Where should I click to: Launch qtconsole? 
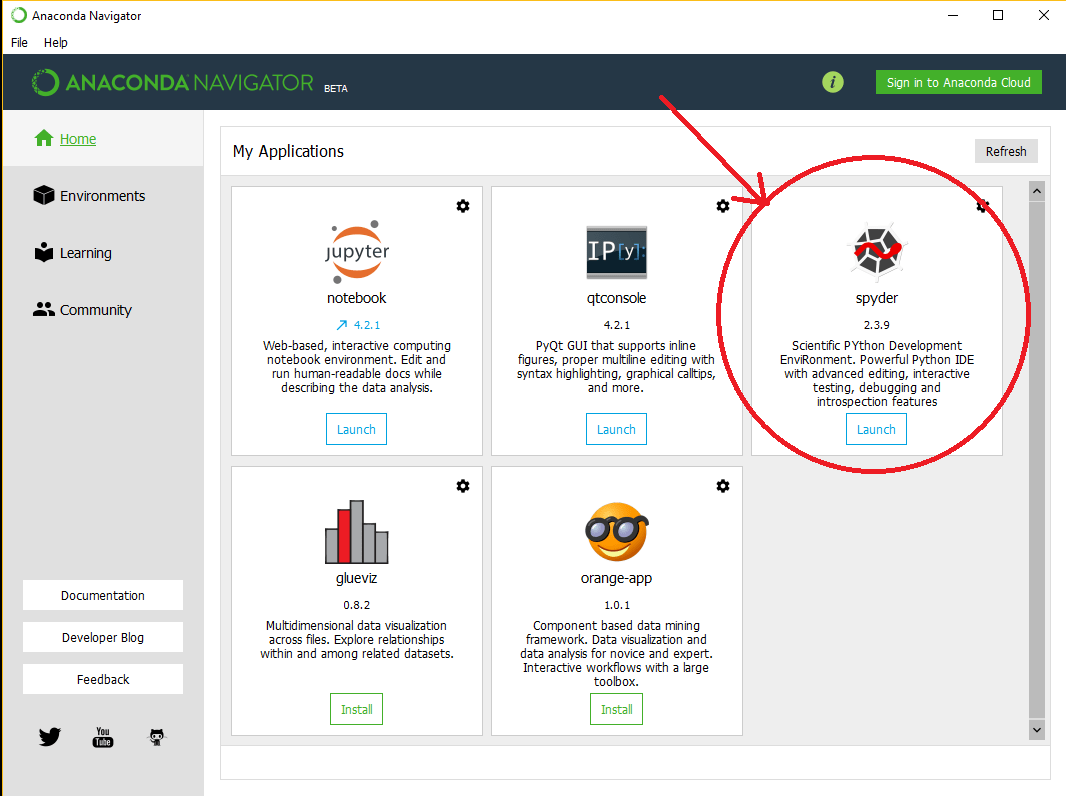(x=616, y=429)
